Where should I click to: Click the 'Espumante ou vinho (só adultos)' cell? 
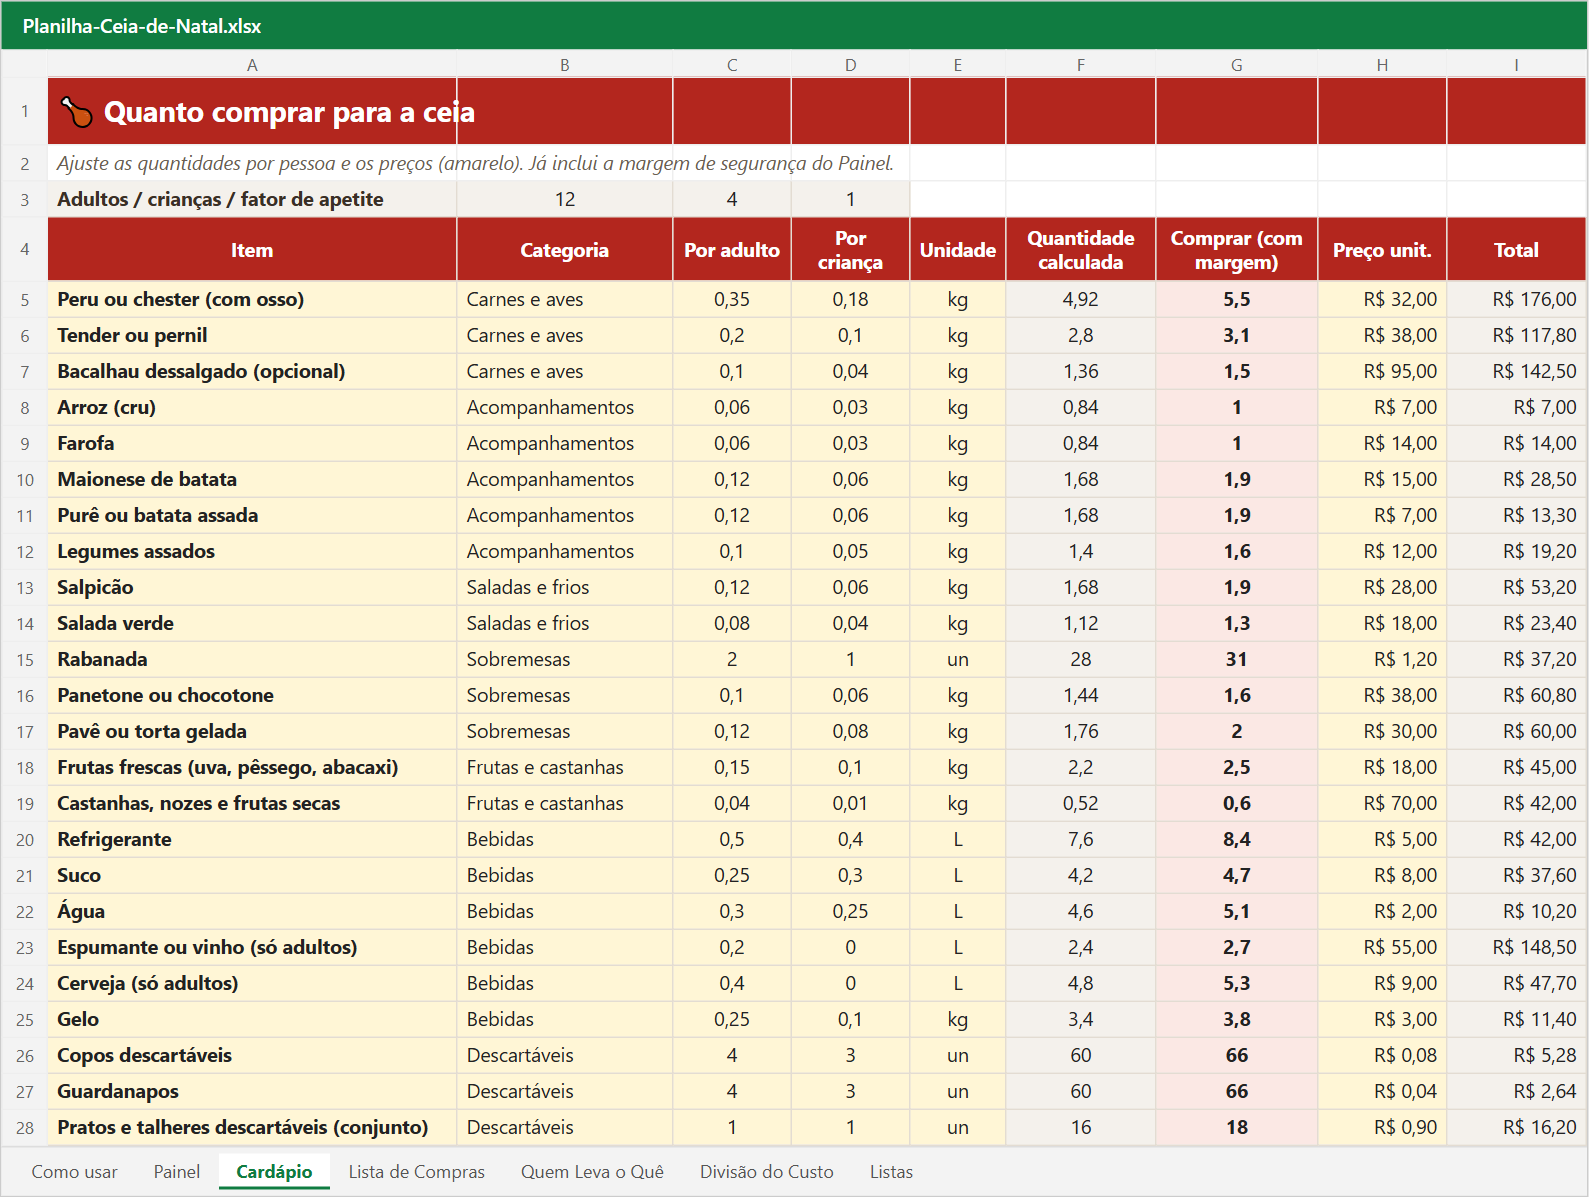[252, 948]
